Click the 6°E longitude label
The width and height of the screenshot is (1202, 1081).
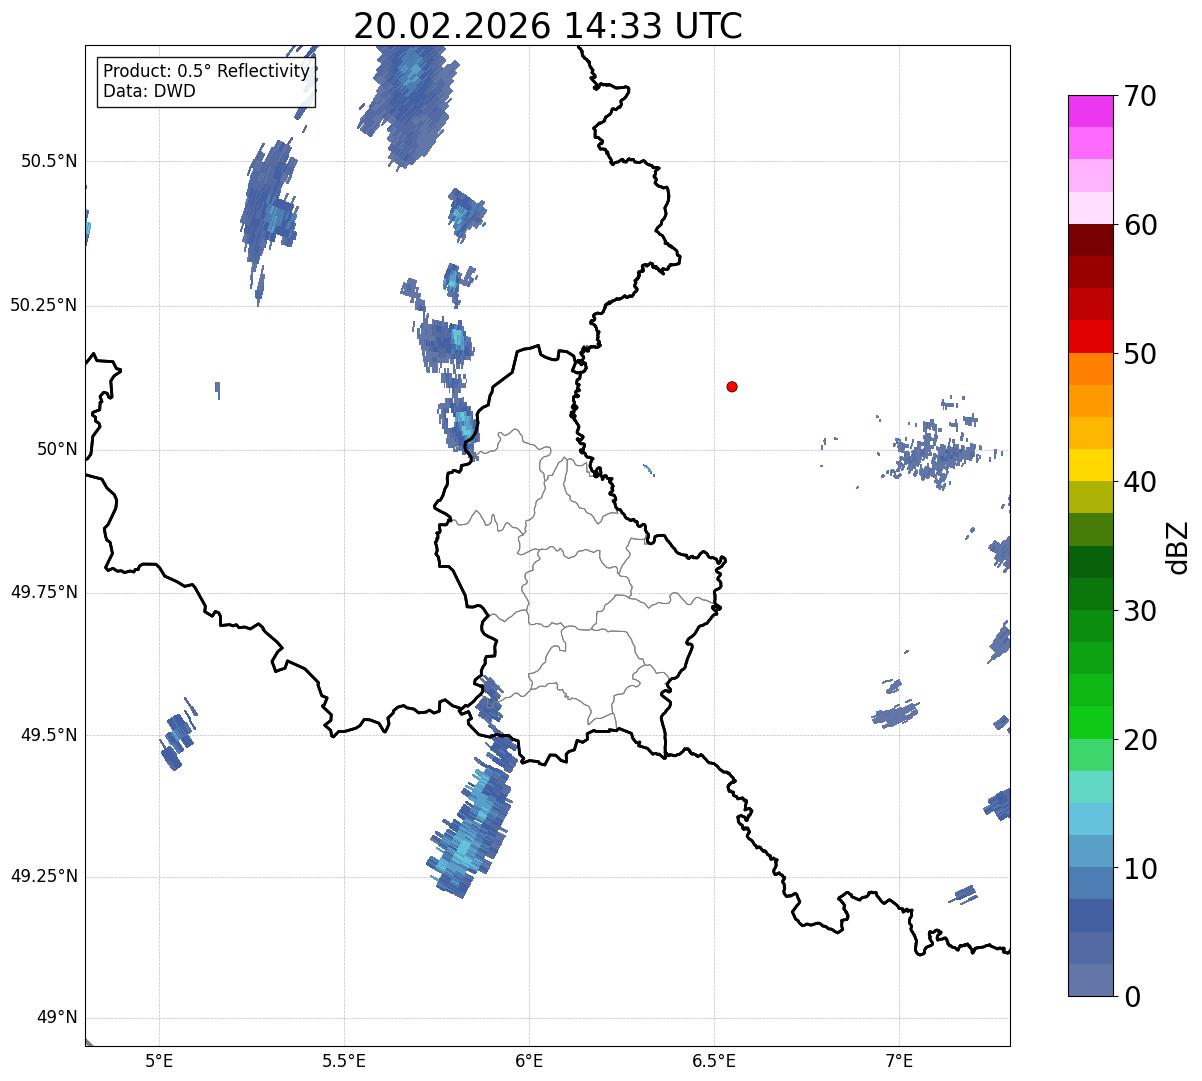pyautogui.click(x=529, y=1060)
